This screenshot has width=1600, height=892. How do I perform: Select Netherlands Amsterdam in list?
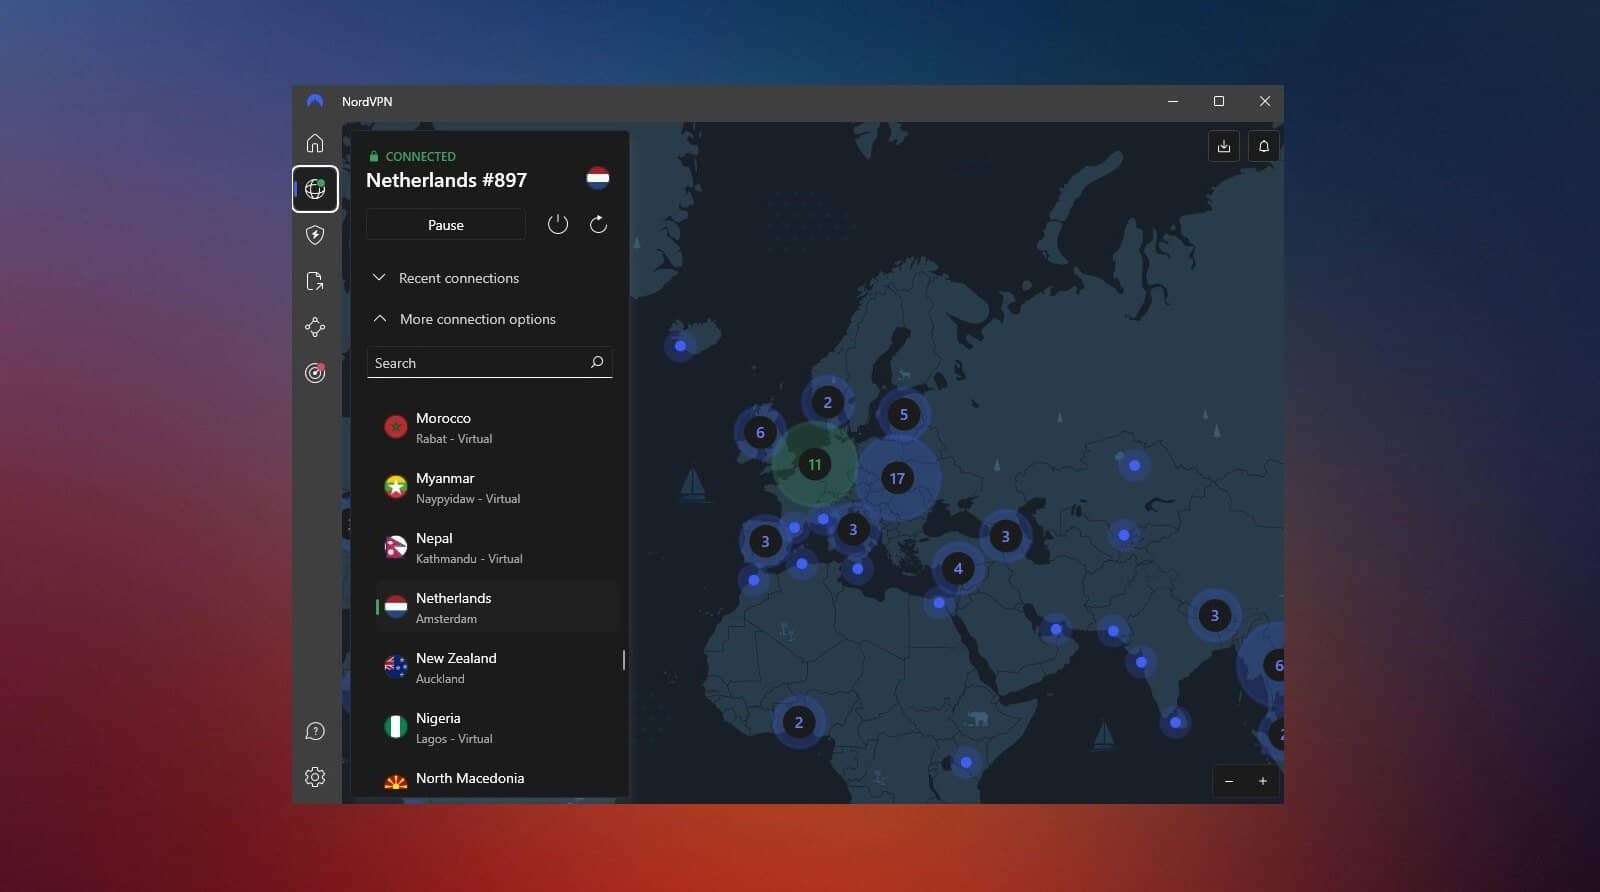497,607
